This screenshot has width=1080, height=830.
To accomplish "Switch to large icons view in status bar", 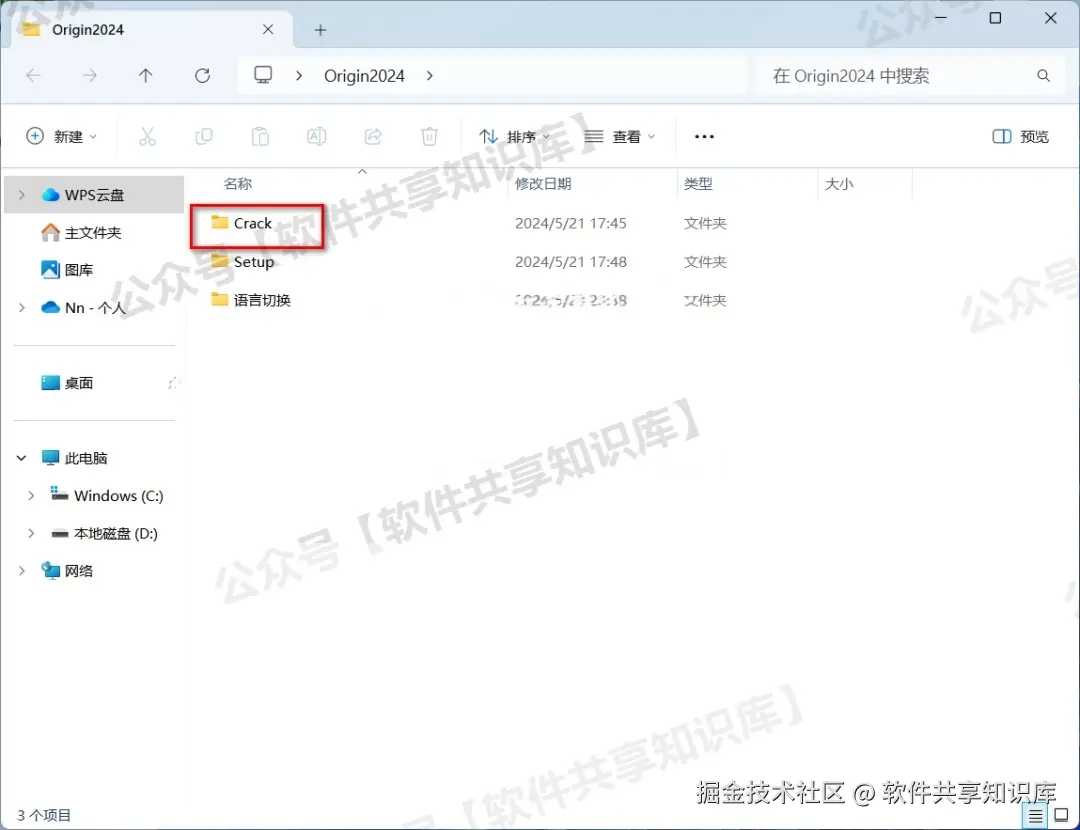I will [x=1061, y=816].
